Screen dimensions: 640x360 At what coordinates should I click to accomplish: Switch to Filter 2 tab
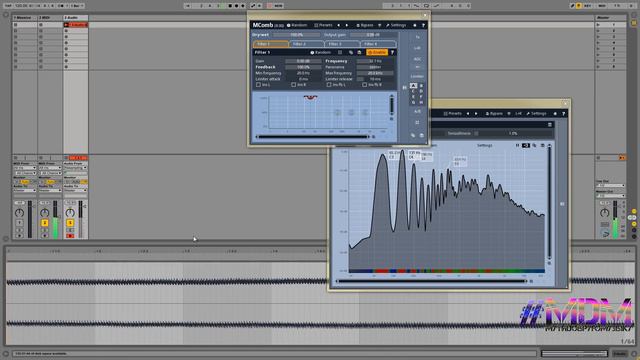click(307, 44)
